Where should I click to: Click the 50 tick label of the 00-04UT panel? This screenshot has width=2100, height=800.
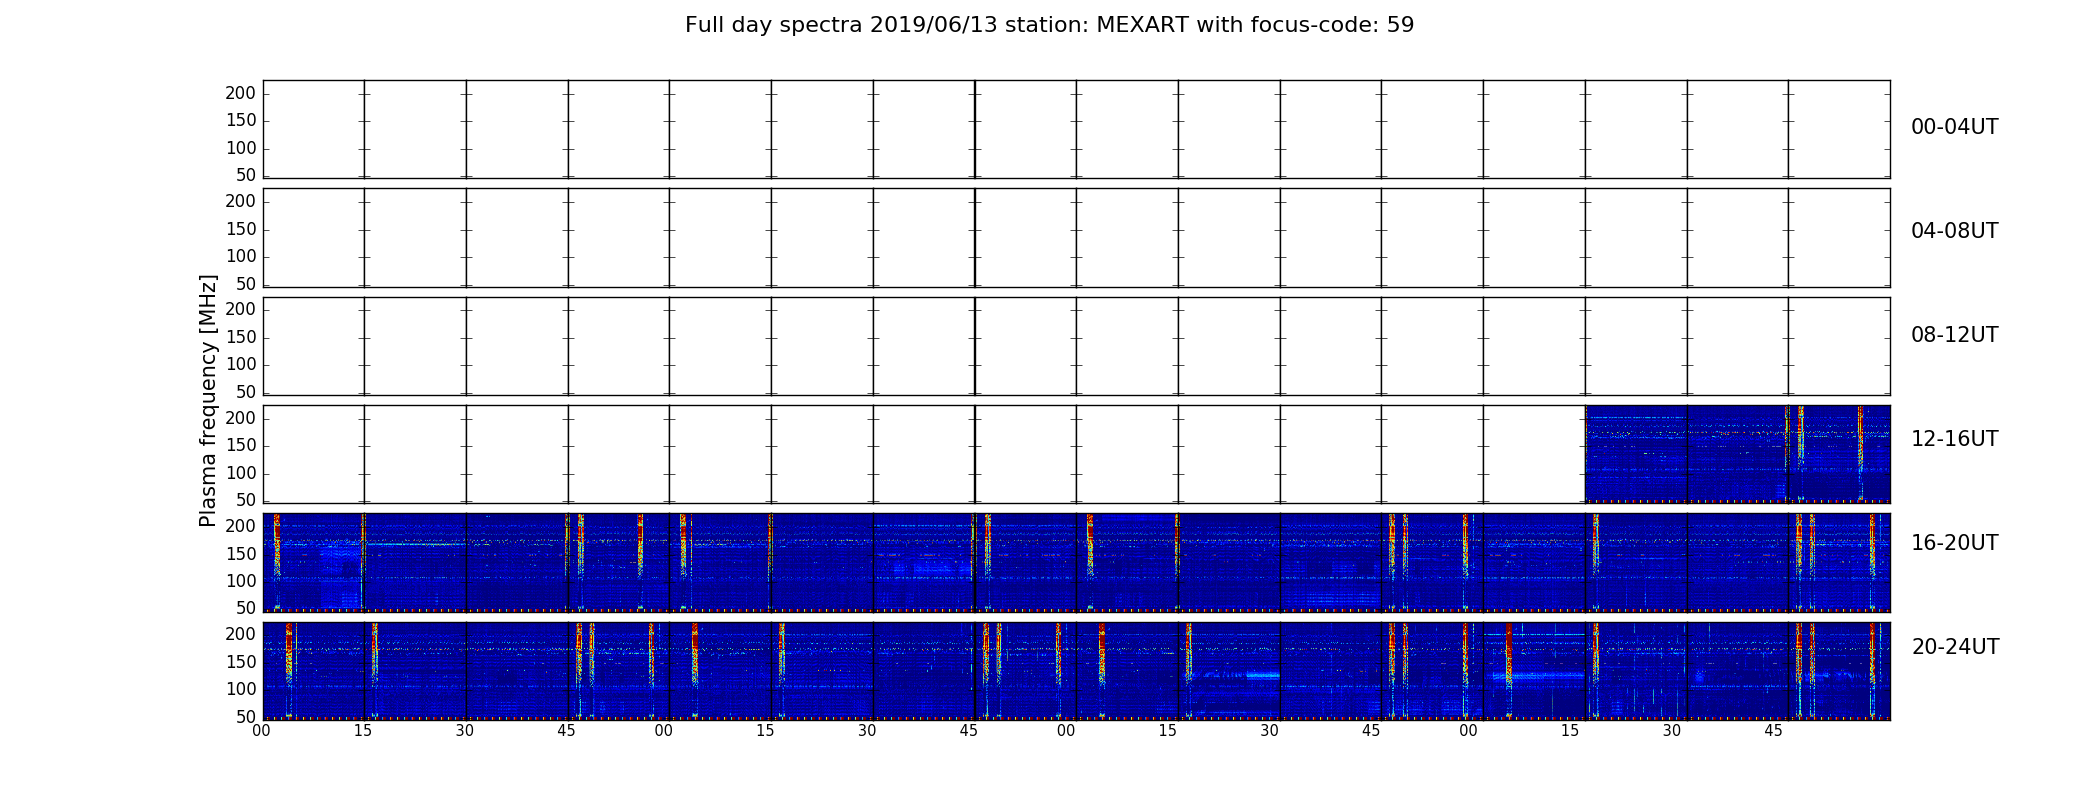click(246, 175)
